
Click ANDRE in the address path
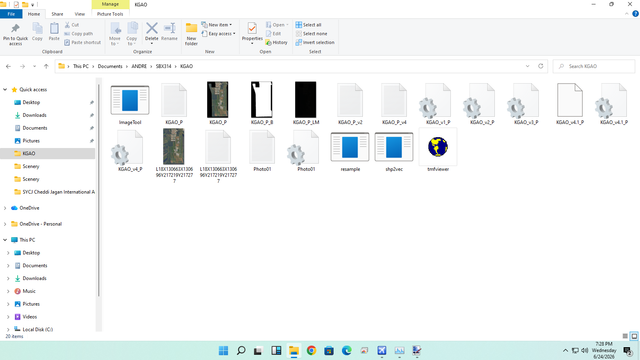click(139, 66)
